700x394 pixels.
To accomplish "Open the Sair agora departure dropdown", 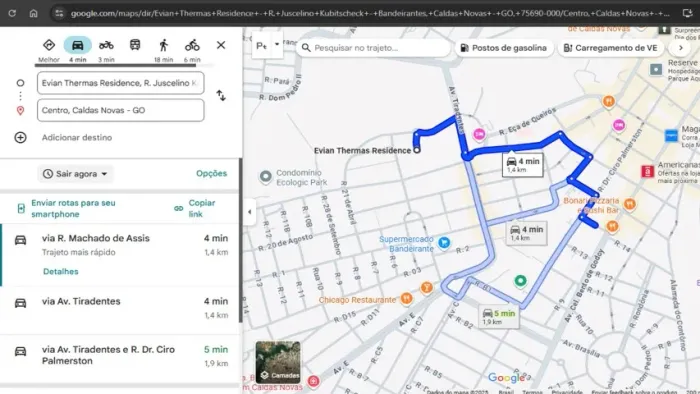I will click(x=75, y=174).
